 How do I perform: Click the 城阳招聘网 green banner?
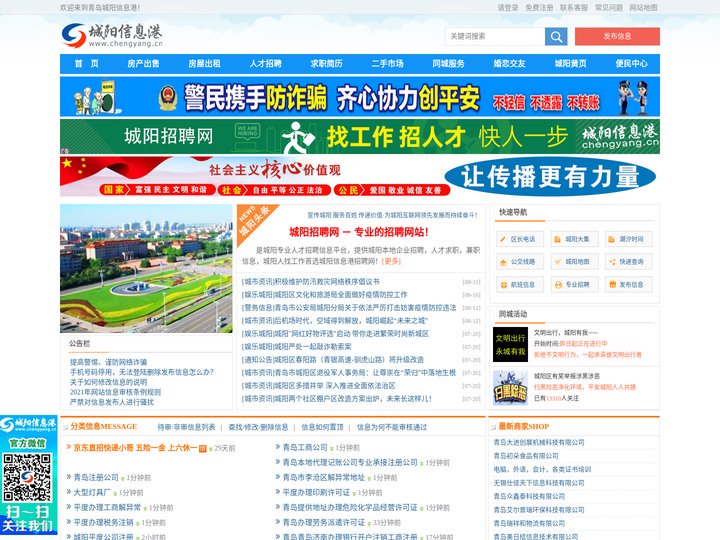click(x=360, y=136)
